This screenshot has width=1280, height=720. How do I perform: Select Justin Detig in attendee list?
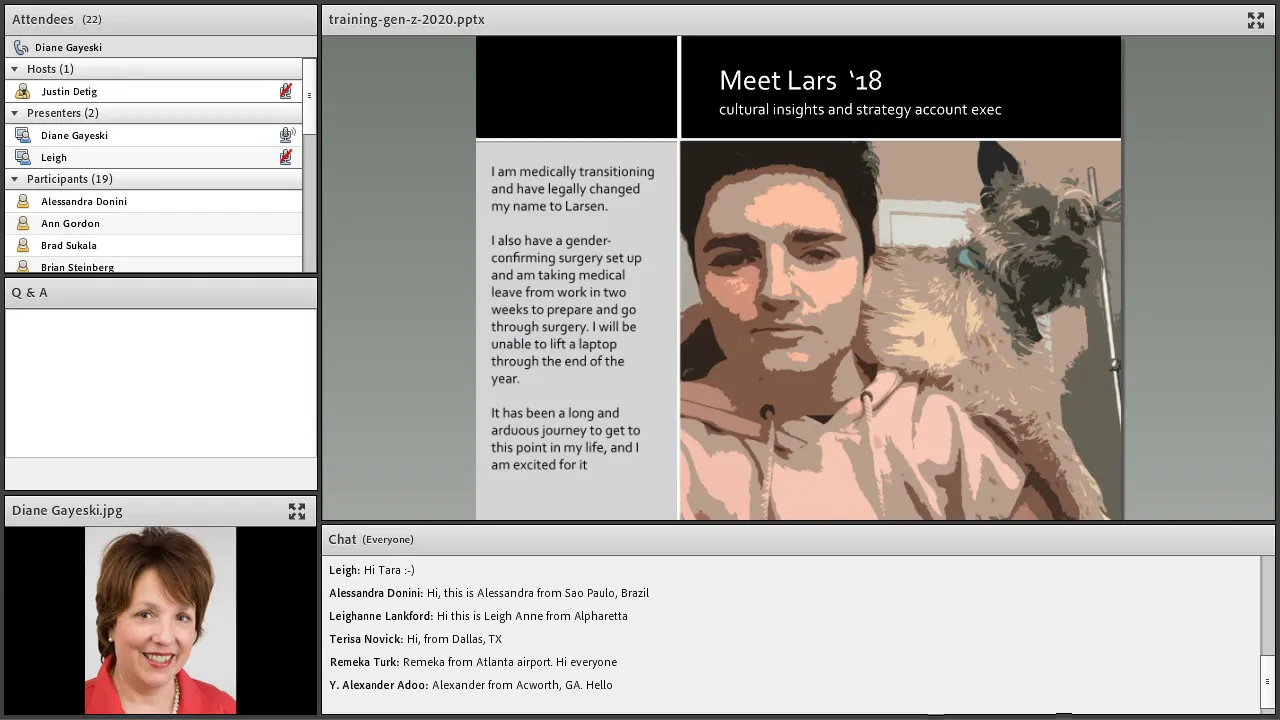point(154,91)
